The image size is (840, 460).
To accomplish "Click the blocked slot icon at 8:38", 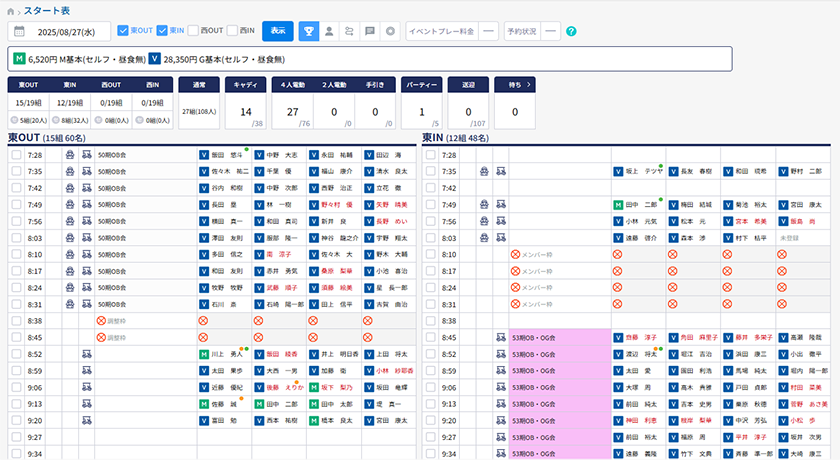I will [203, 322].
